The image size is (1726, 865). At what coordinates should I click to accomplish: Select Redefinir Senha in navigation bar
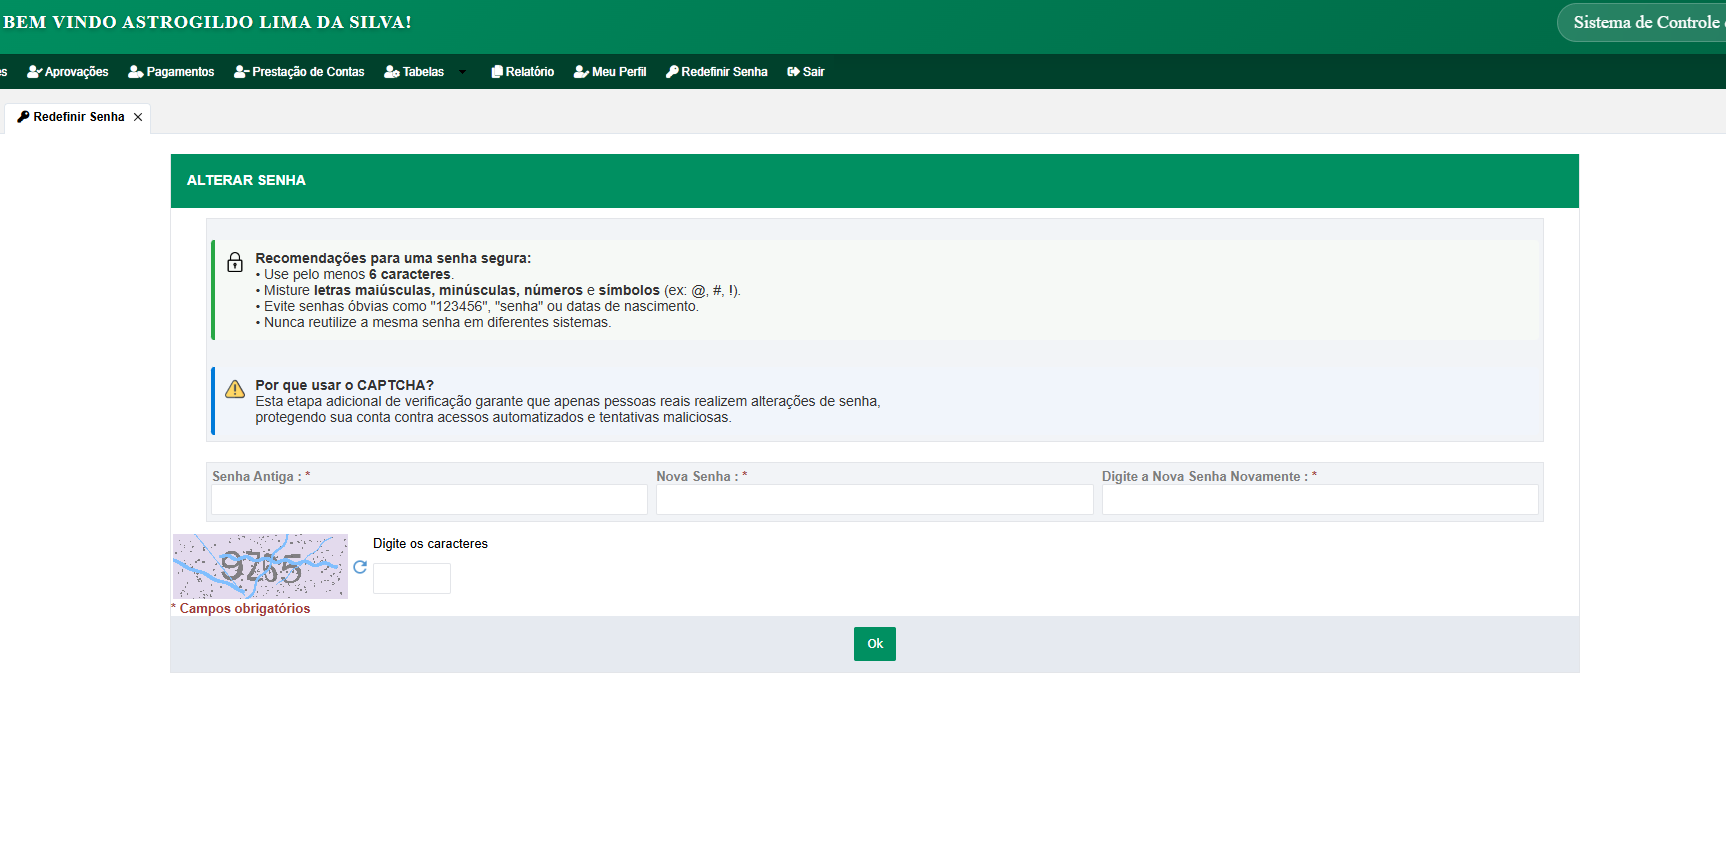(717, 72)
